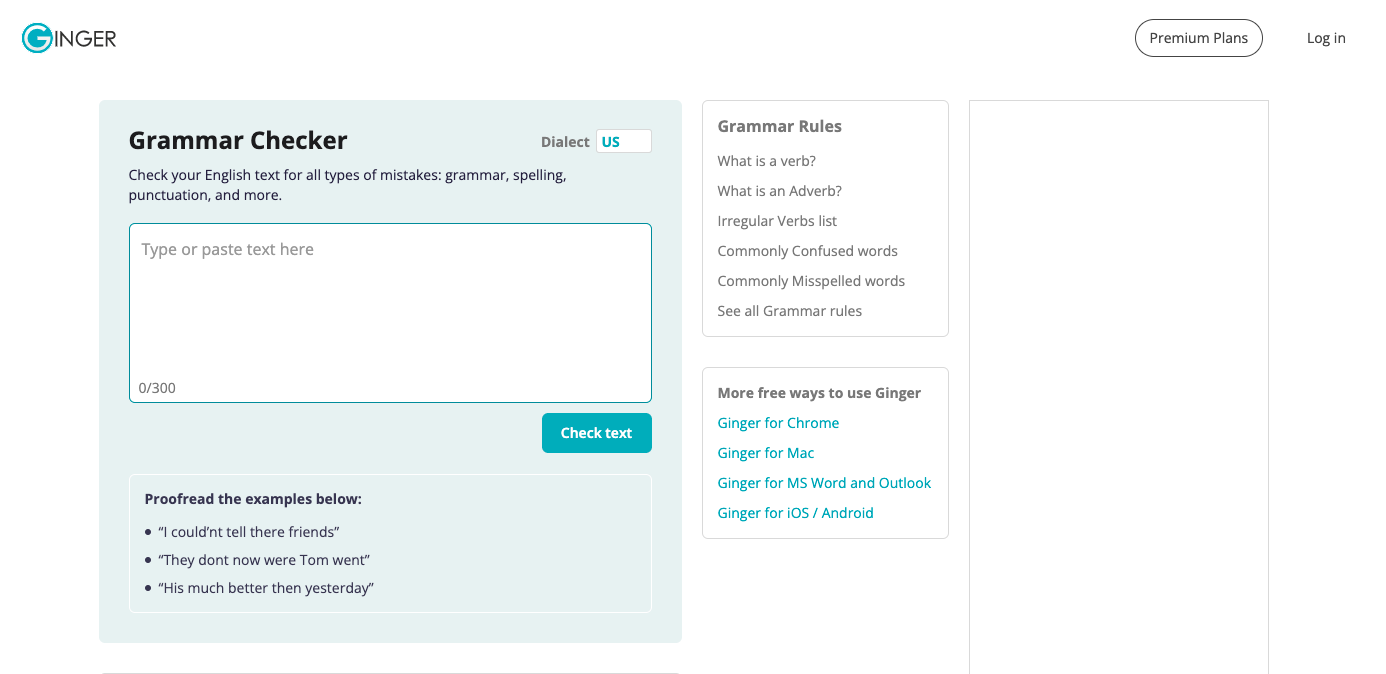The image size is (1386, 674).
Task: Open 'What is a verb?' article
Action: point(766,160)
